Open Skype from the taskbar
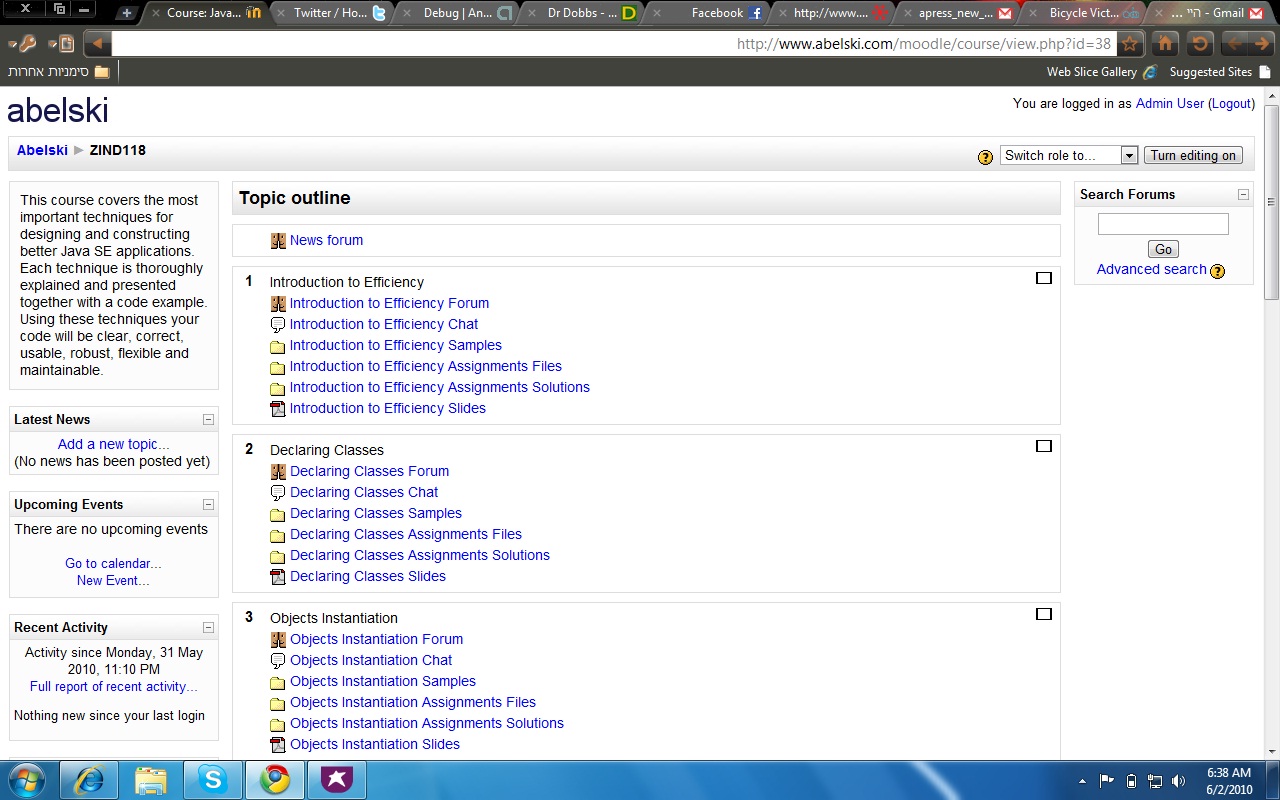The width and height of the screenshot is (1280, 800). [213, 780]
